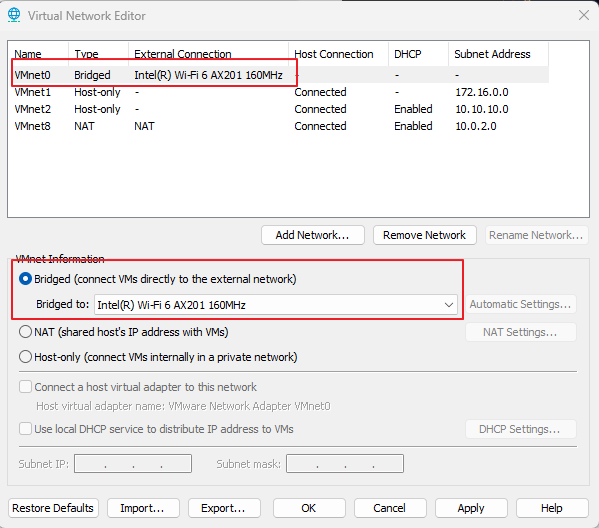
Task: Click the Add Network button
Action: pos(312,235)
